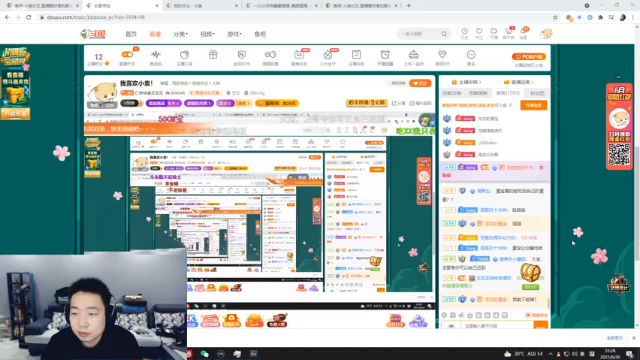This screenshot has height=360, width=640.
Task: Switch to the 贵宾(1705) tab
Action: [x=508, y=93]
